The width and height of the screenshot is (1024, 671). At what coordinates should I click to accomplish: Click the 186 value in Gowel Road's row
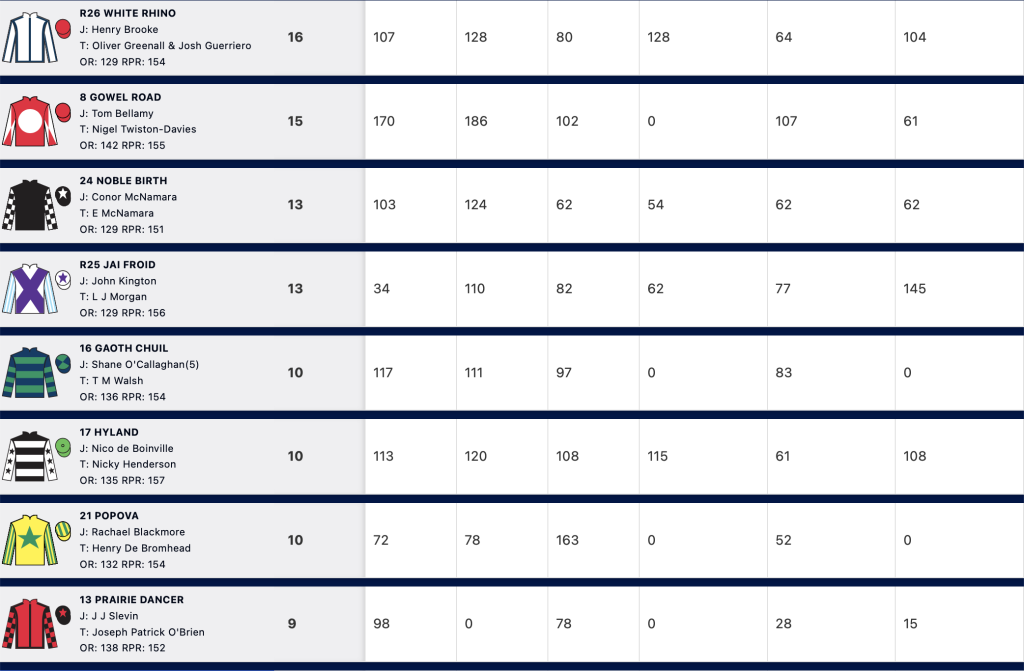(475, 121)
